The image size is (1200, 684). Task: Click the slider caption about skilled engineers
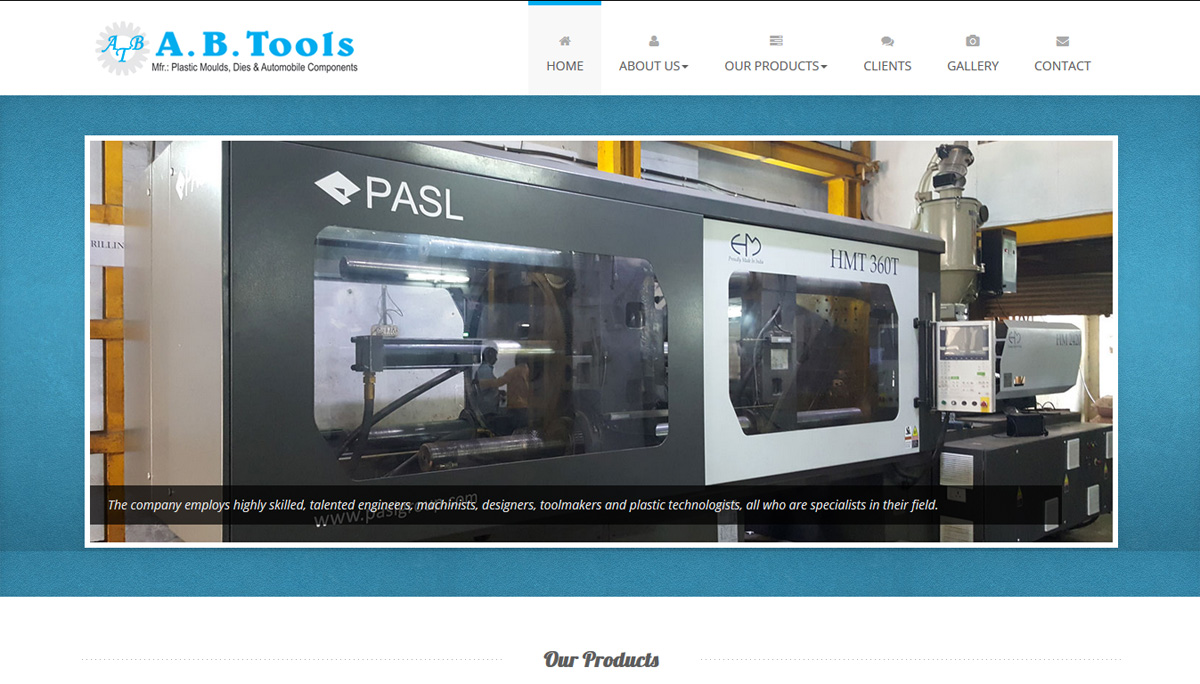[x=523, y=505]
